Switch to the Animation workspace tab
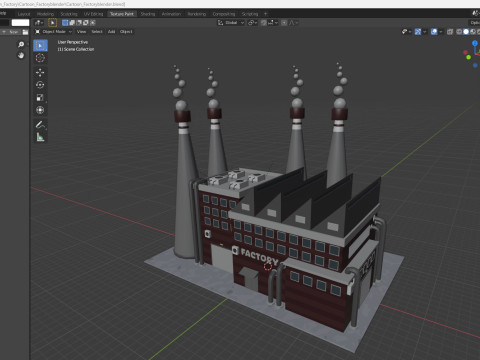480x360 pixels. point(171,14)
